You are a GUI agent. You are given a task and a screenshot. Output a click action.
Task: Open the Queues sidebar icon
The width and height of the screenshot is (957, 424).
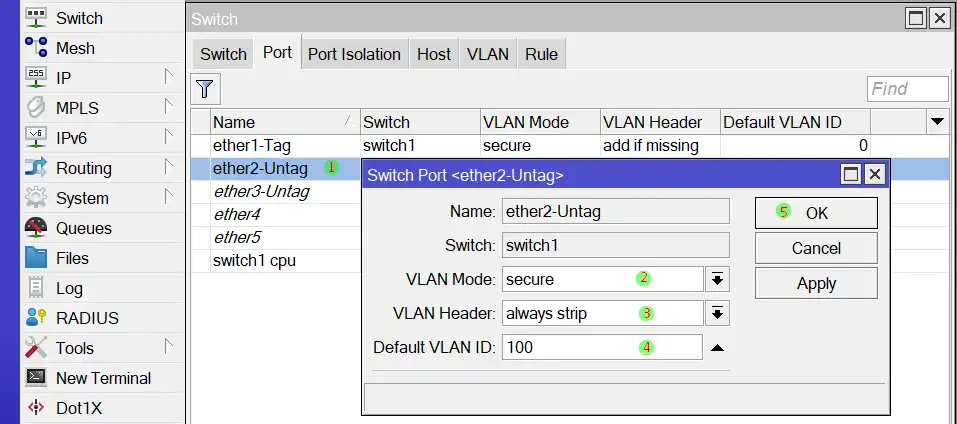point(36,228)
